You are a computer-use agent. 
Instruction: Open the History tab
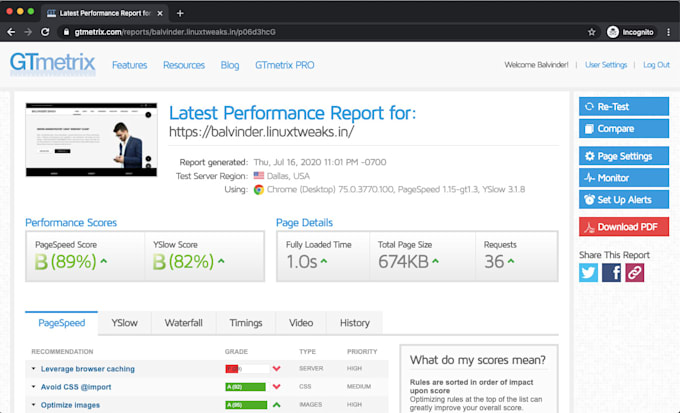pos(355,323)
